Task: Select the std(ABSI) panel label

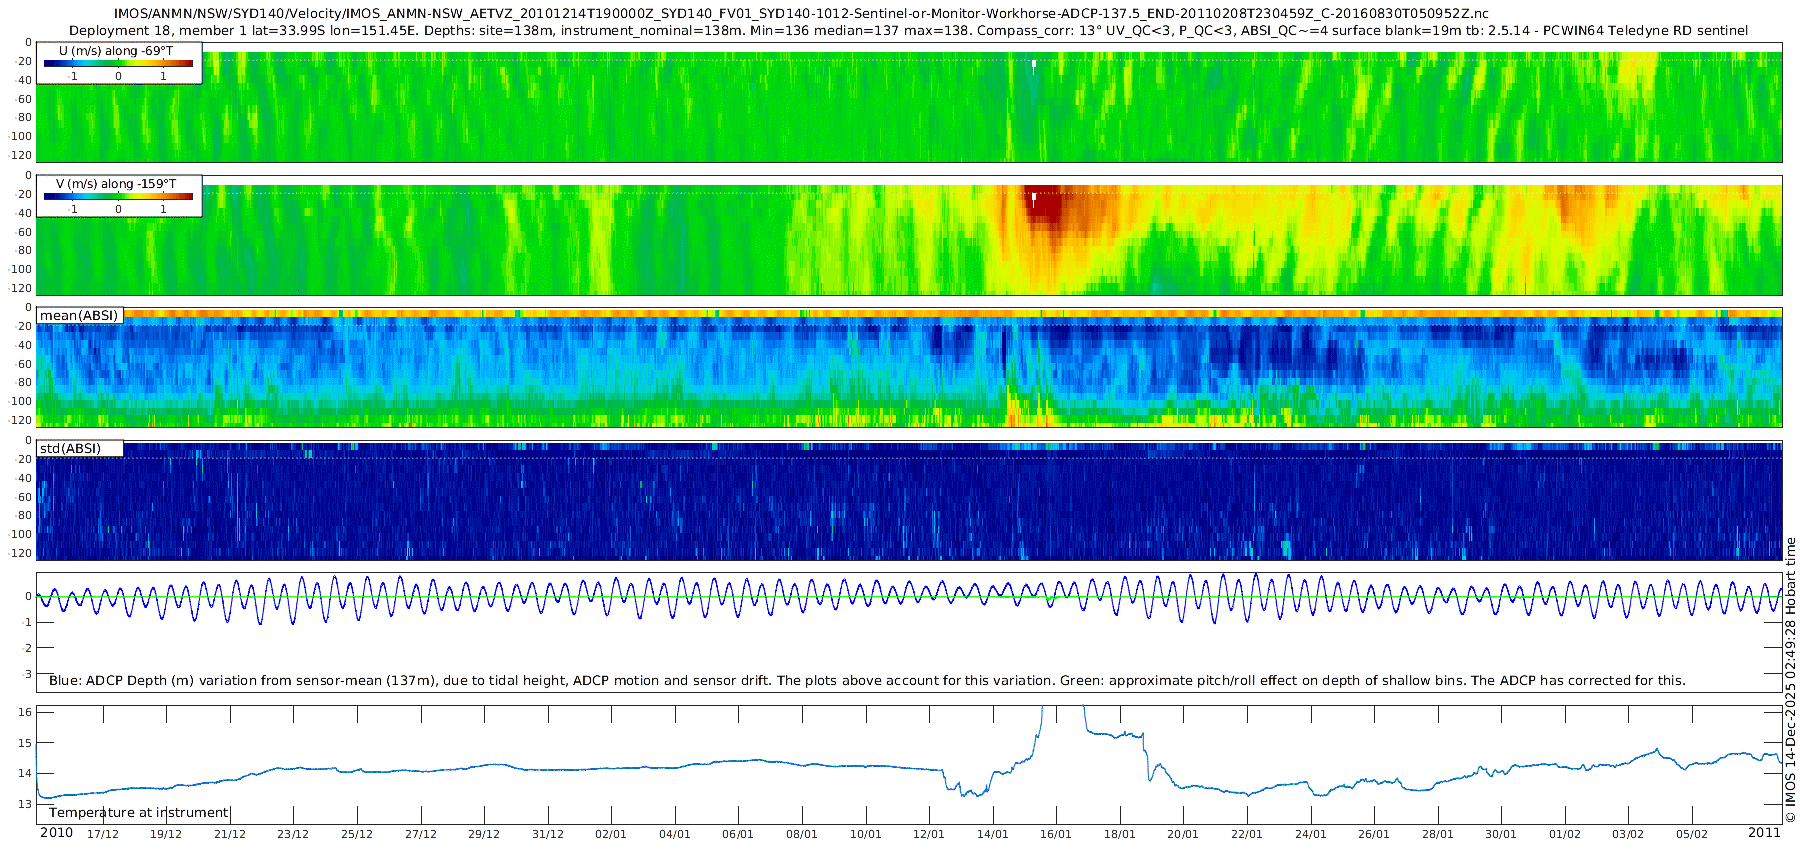Action: coord(80,448)
